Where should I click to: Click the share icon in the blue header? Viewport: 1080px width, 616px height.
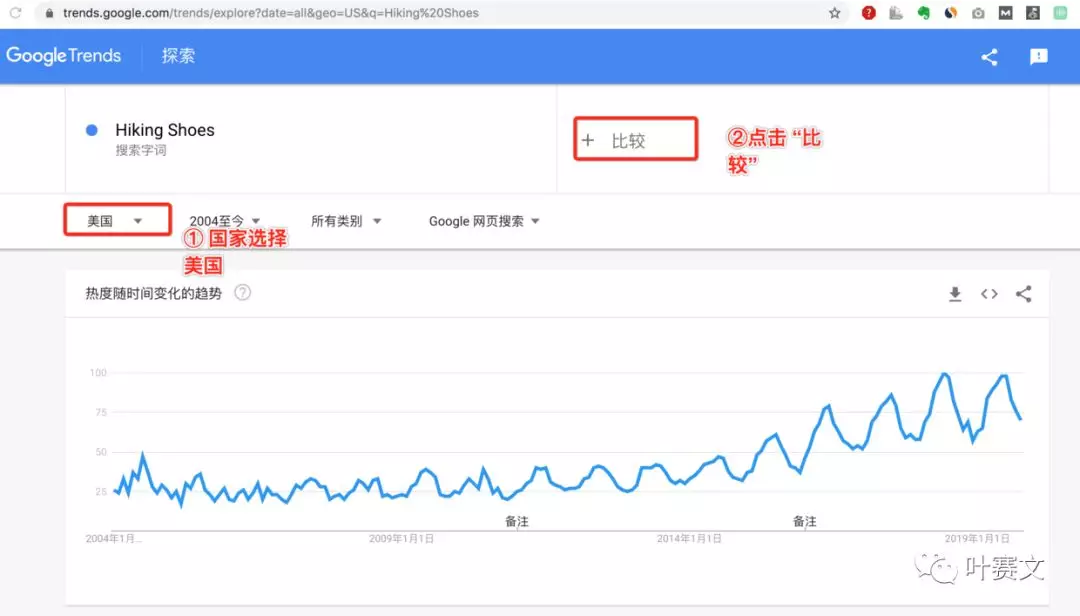pos(989,57)
